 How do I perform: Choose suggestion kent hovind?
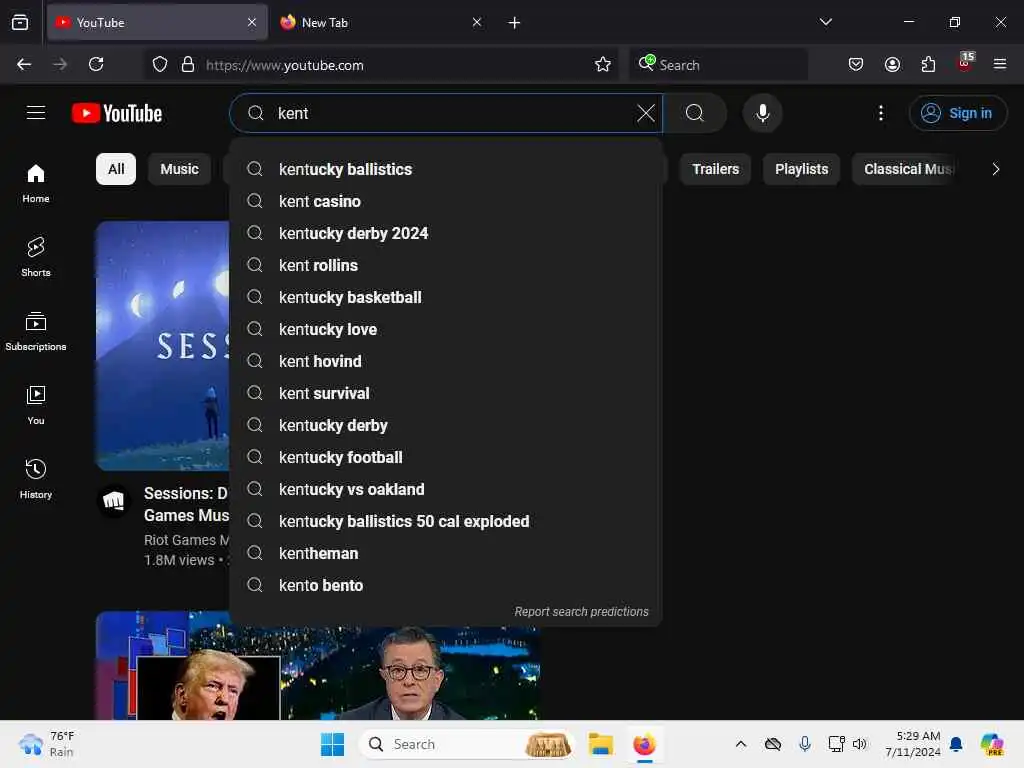point(446,361)
